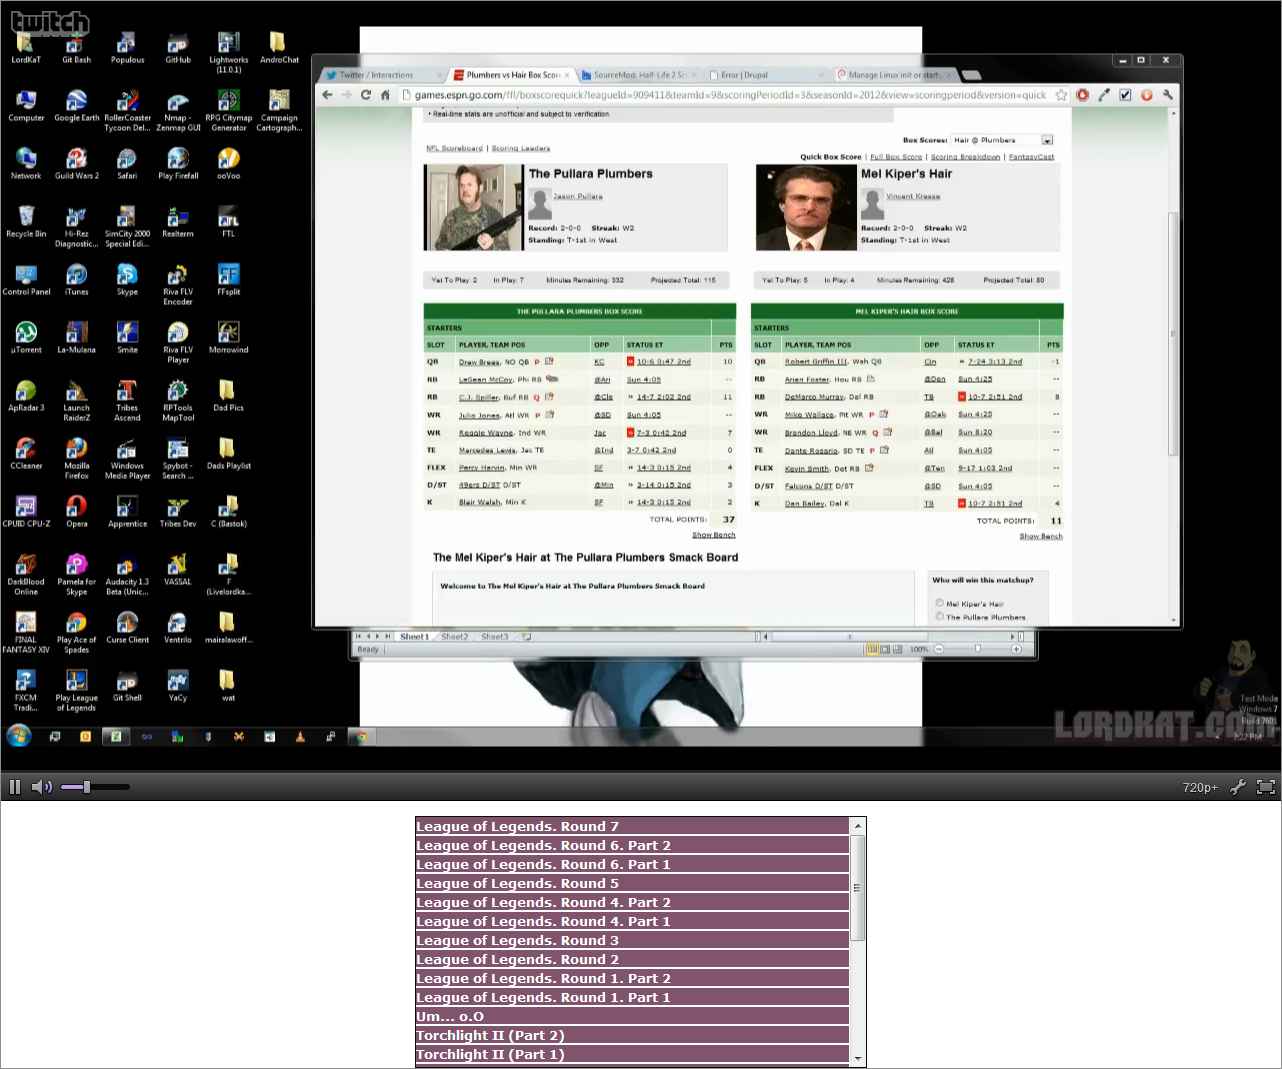Screen dimensions: 1282x1069
Task: Click the ESPN URL address bar
Action: coord(730,95)
